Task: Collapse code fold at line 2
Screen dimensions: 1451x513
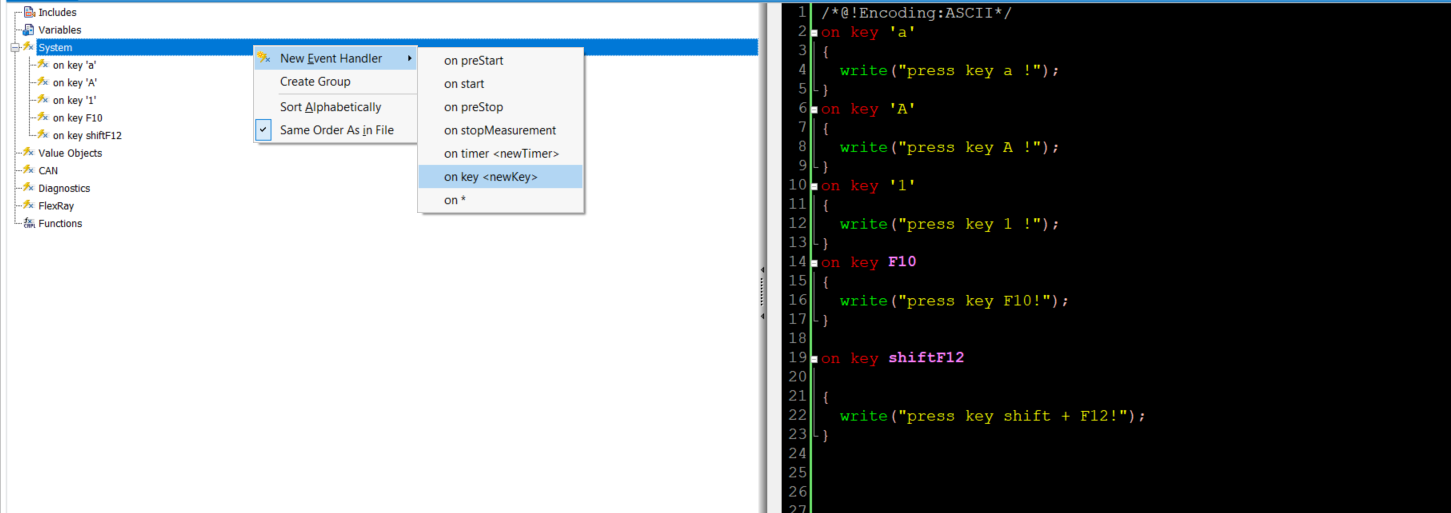Action: coord(814,33)
